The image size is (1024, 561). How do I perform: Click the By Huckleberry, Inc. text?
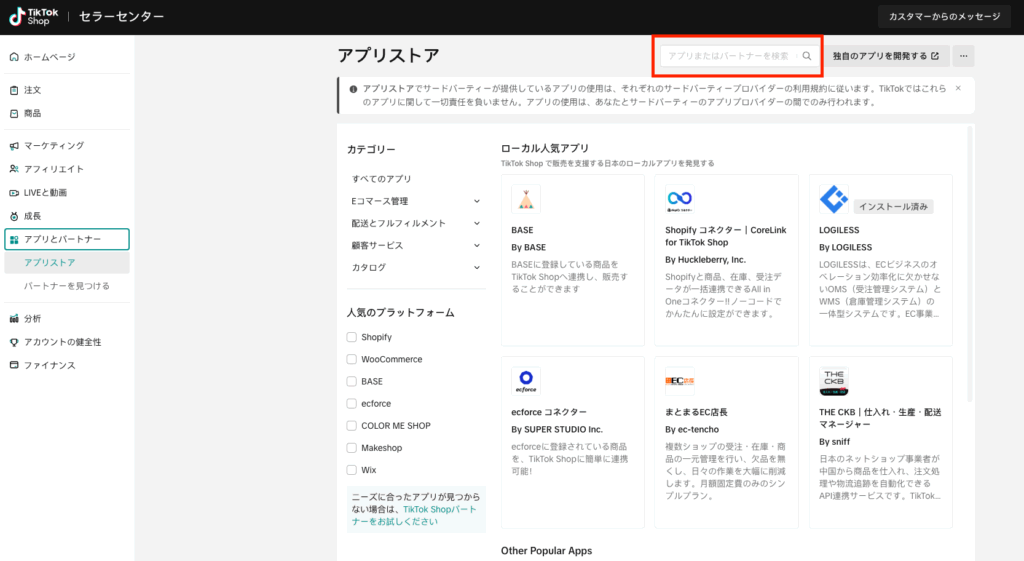pyautogui.click(x=707, y=259)
